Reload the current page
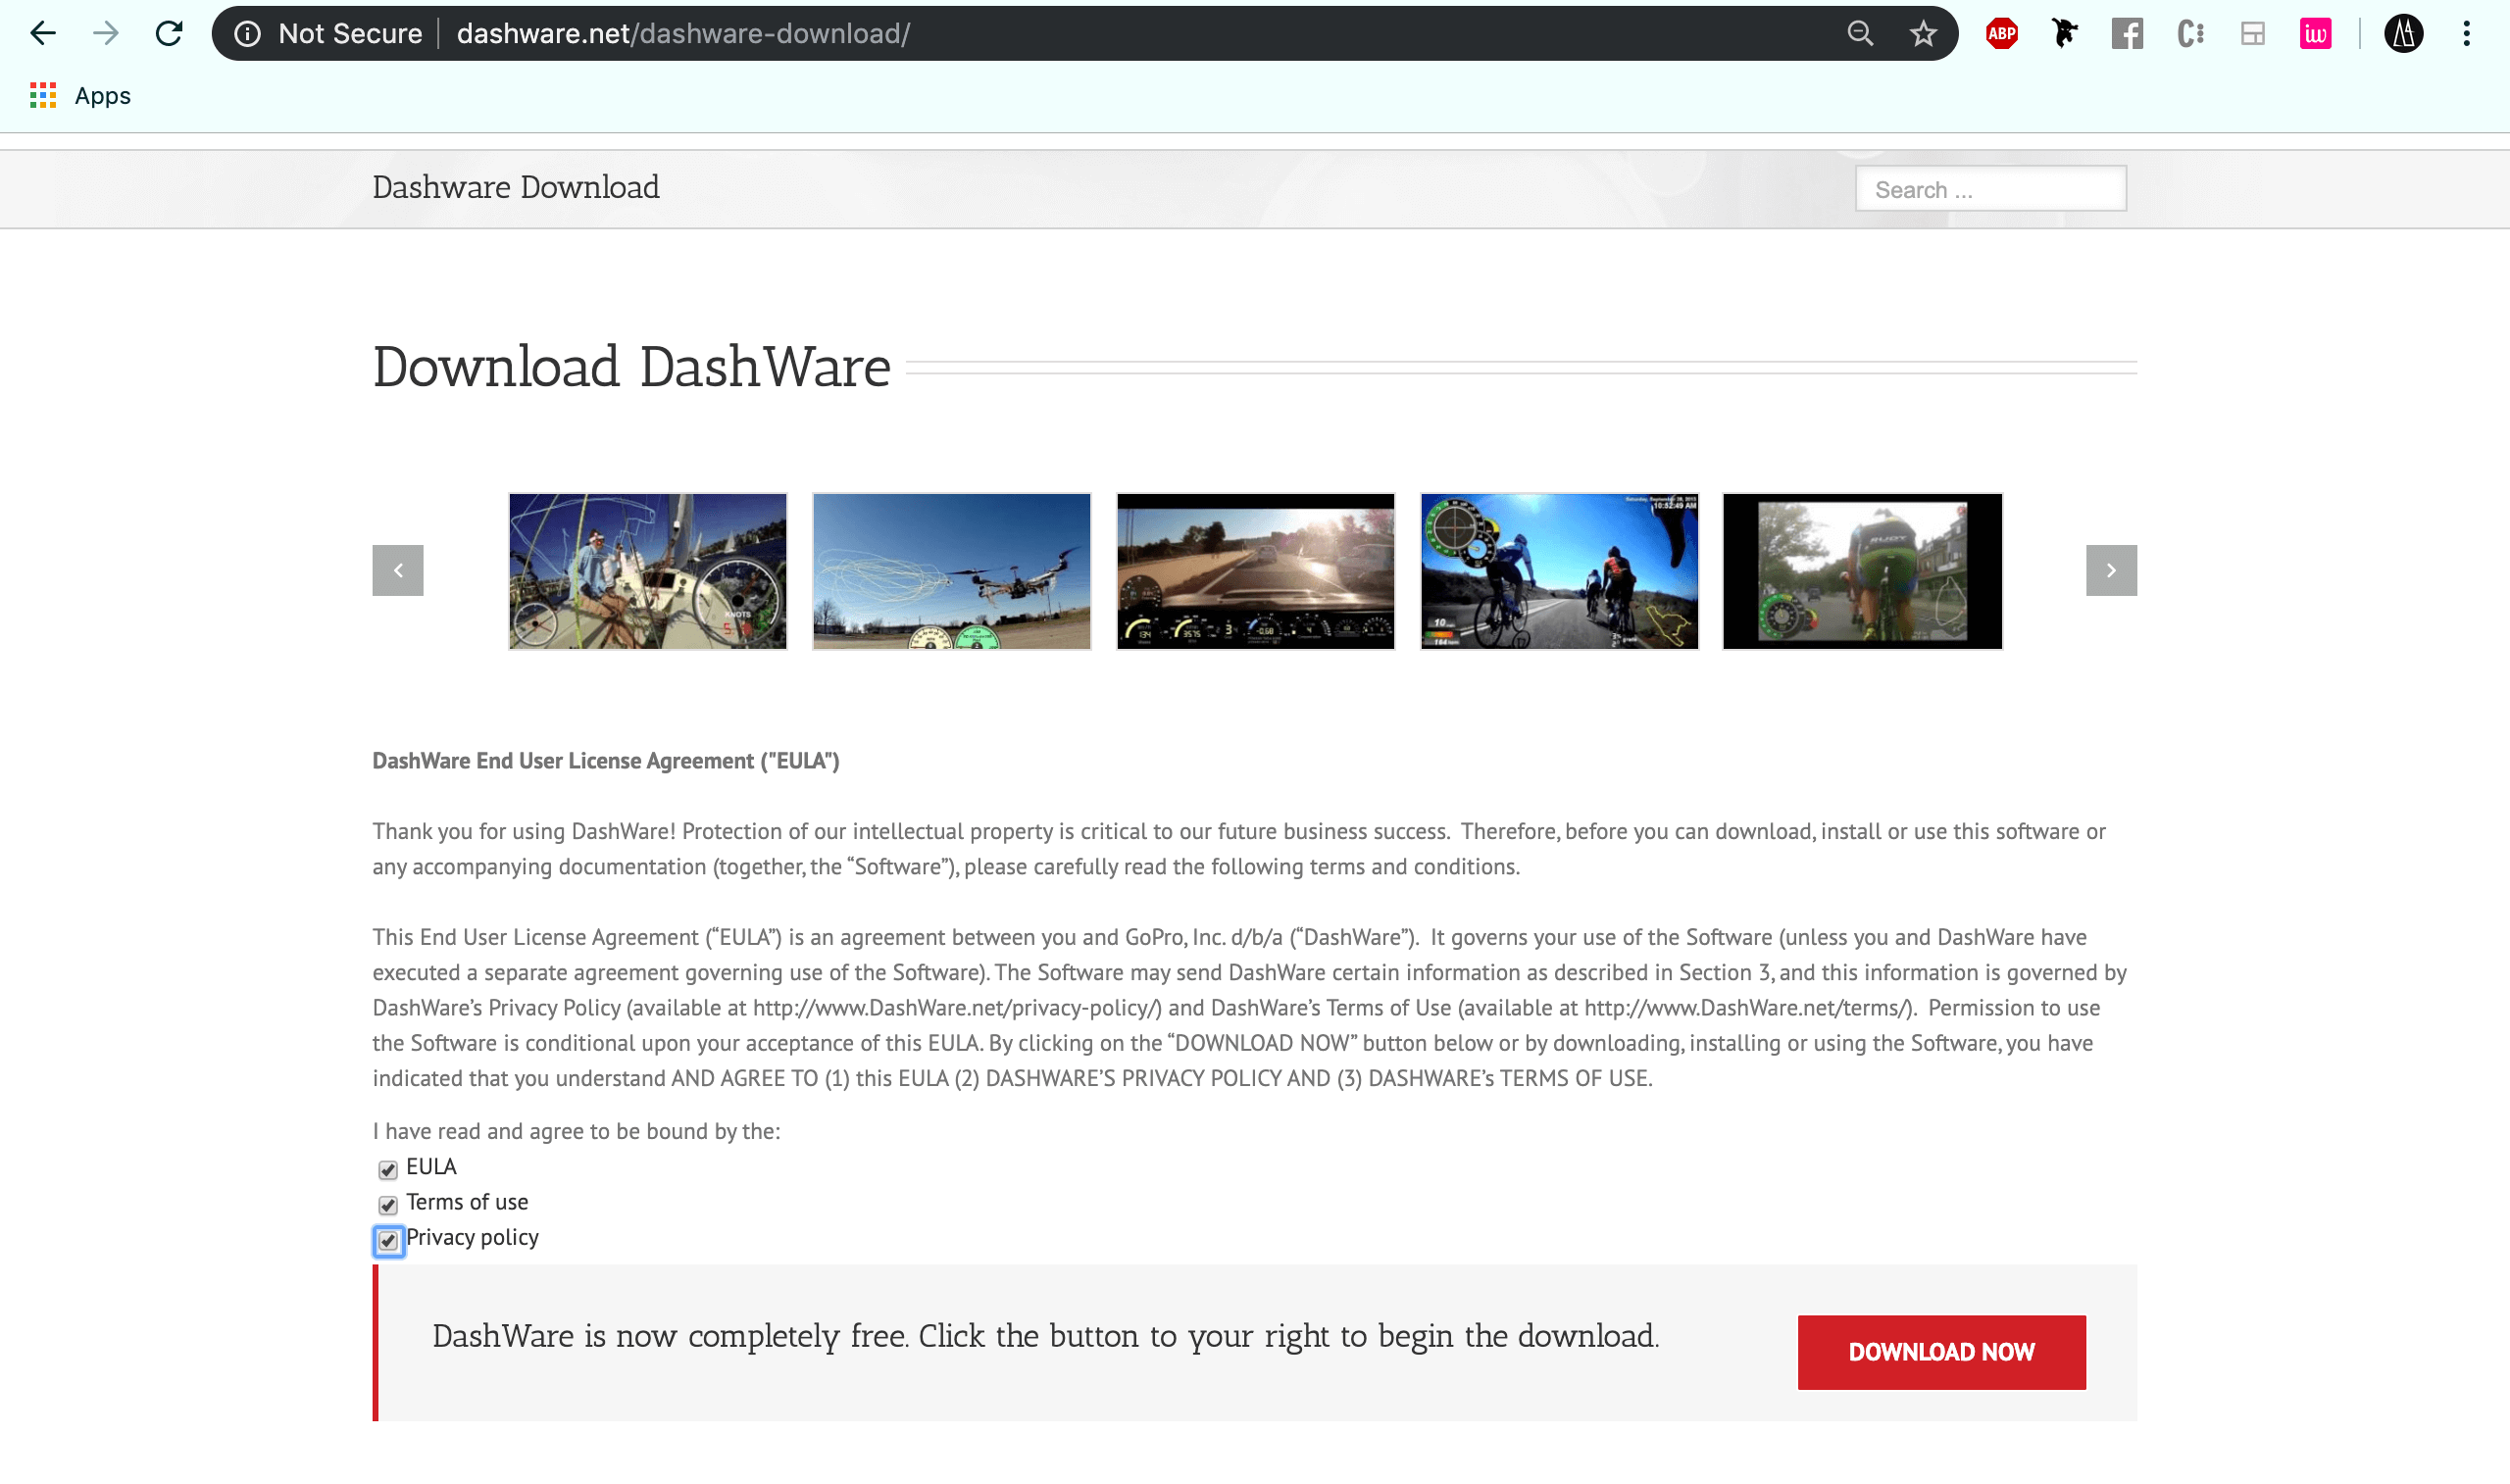 (x=169, y=33)
